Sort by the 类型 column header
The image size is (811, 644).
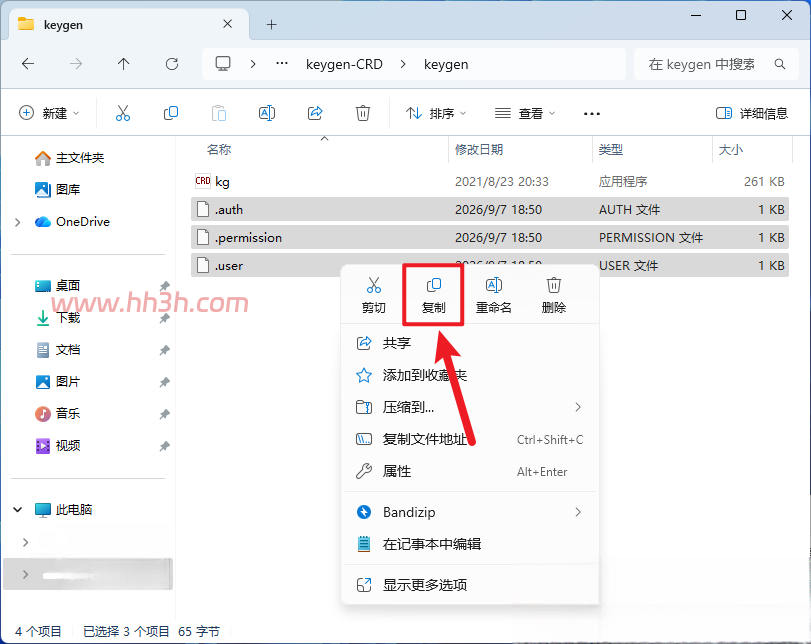point(610,149)
